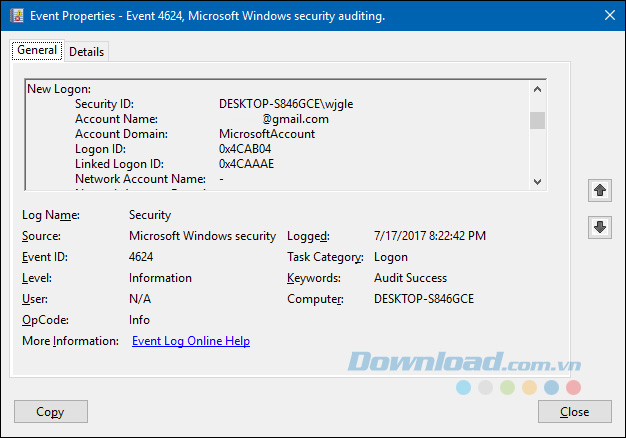Click the Logged date and time value
This screenshot has height=438, width=626.
pos(429,236)
